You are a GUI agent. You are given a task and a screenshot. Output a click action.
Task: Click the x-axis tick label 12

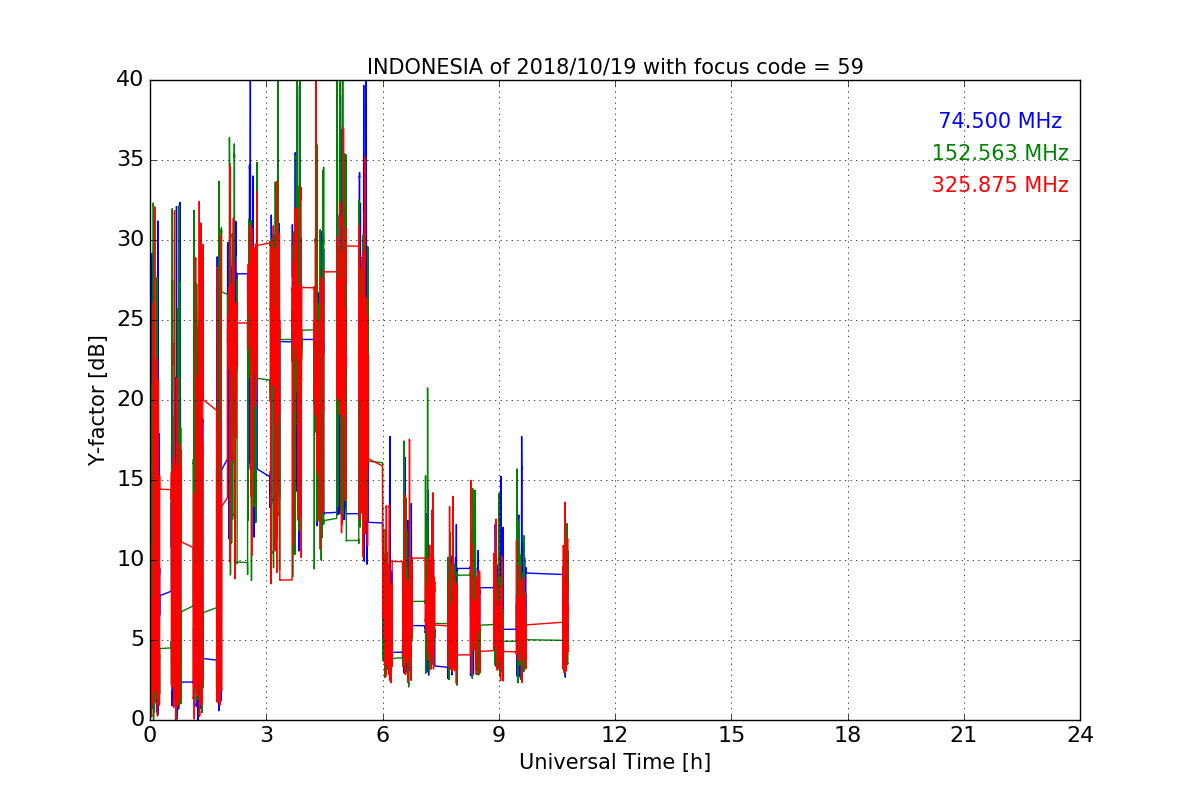pyautogui.click(x=615, y=734)
